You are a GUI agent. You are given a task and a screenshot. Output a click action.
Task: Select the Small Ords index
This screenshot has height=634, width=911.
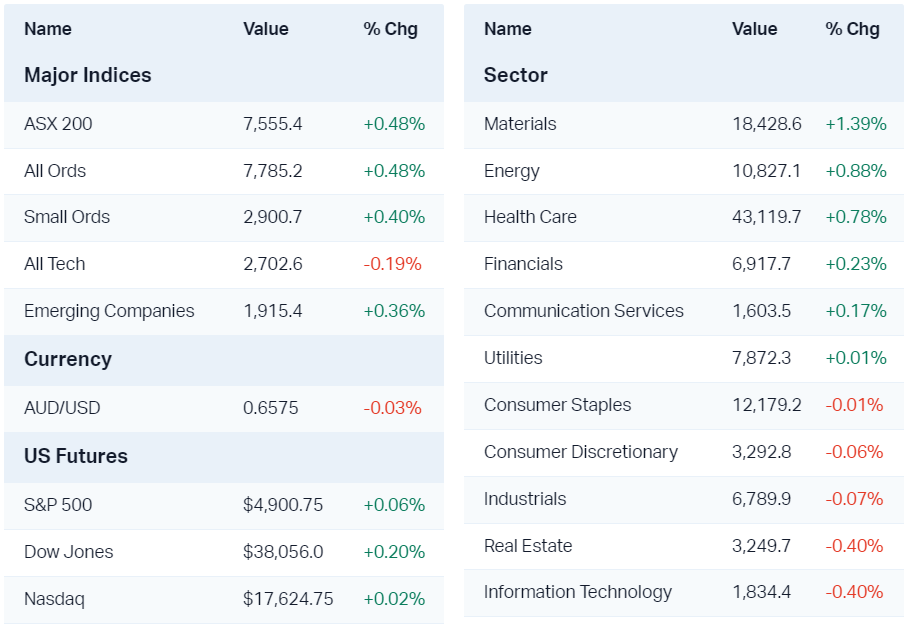point(67,217)
